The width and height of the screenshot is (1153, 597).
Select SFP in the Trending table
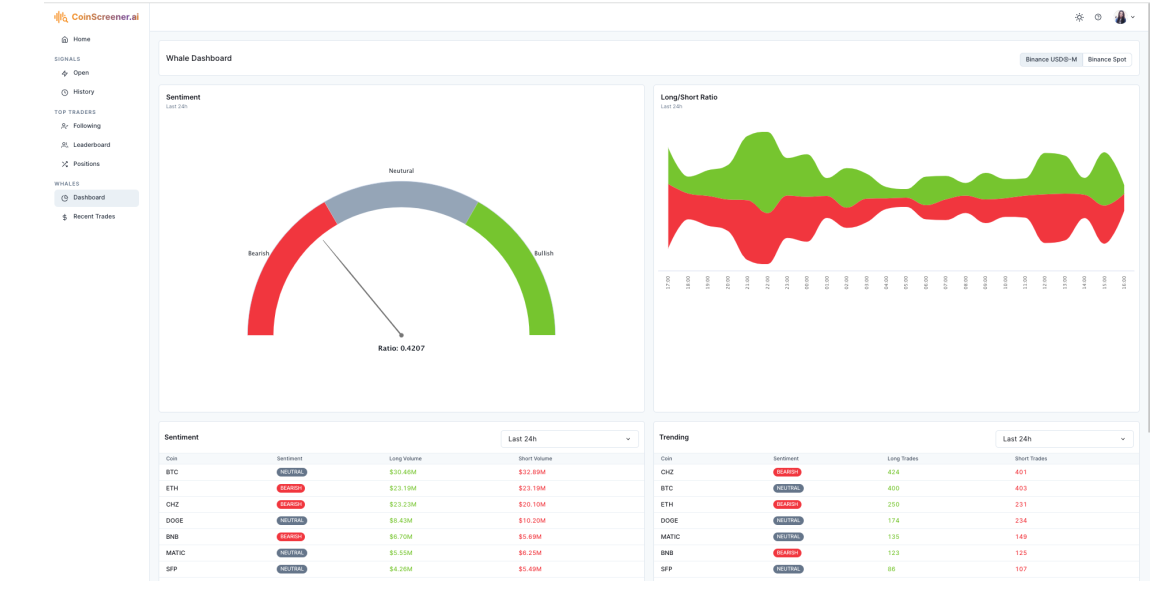[666, 569]
